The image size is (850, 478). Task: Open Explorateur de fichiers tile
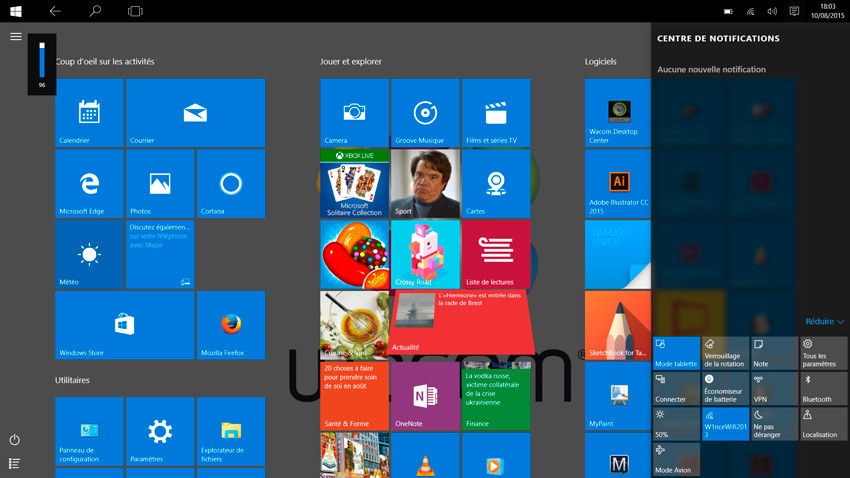231,431
